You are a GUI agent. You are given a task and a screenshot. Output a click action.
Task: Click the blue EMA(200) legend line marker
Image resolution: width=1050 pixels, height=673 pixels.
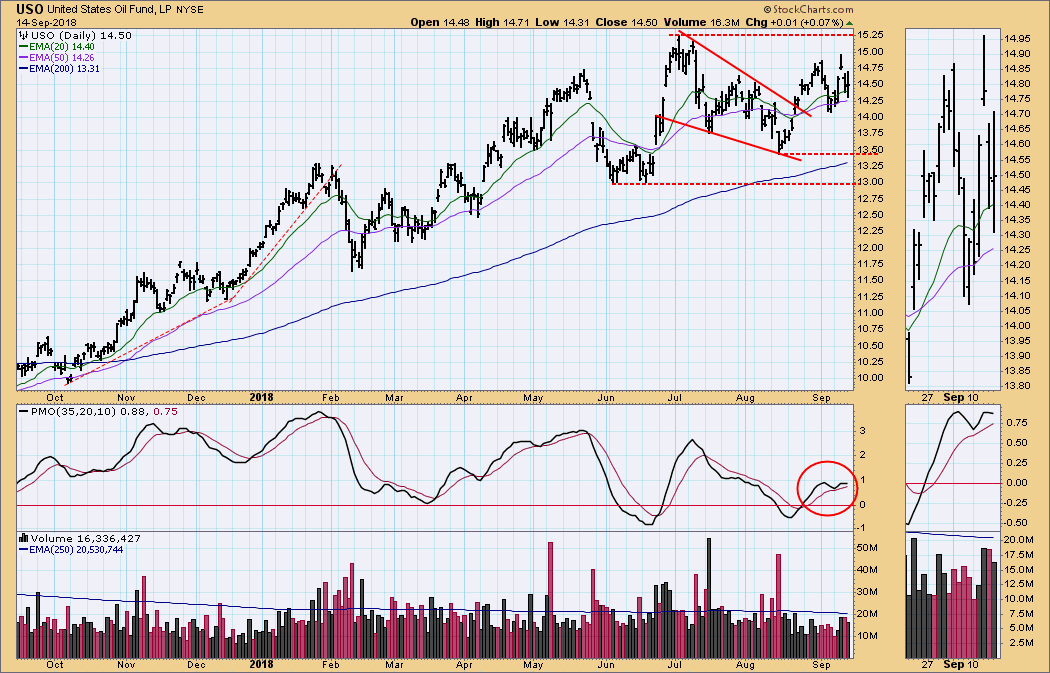[24, 69]
